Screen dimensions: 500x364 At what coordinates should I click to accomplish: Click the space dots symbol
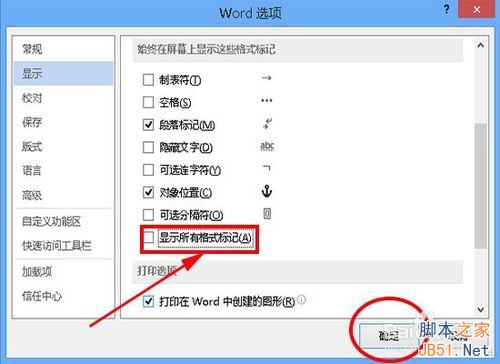[267, 100]
